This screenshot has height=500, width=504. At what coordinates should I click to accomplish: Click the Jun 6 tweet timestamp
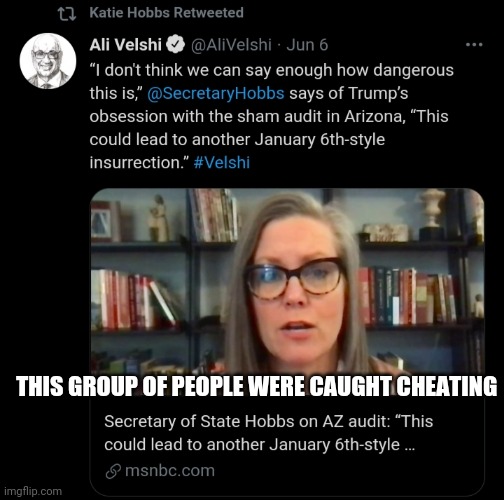(x=307, y=45)
